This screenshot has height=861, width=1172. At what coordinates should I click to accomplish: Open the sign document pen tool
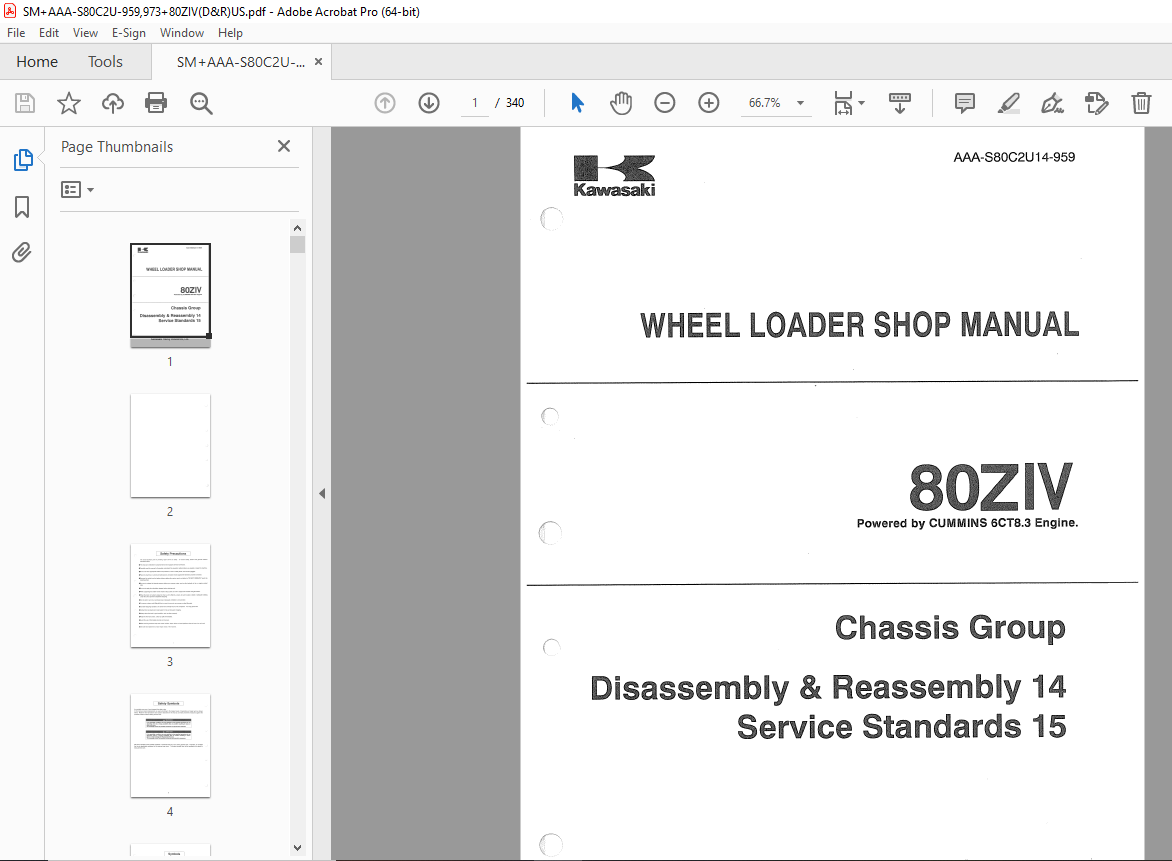click(1052, 103)
